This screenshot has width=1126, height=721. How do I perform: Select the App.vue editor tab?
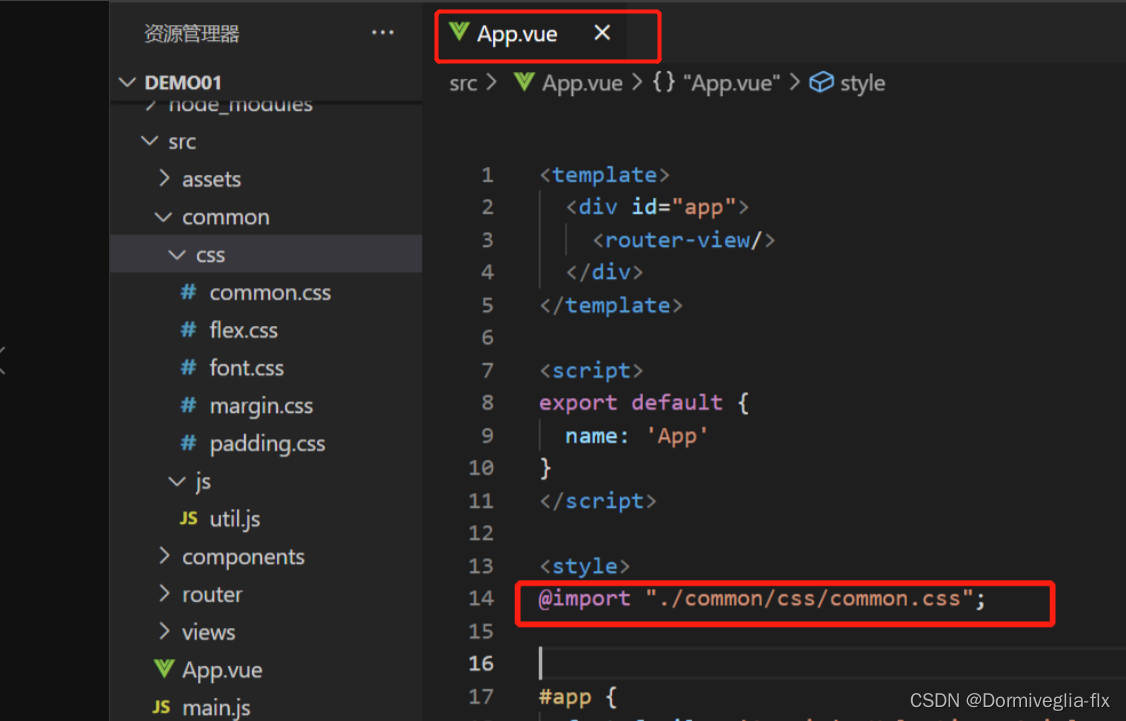click(x=531, y=34)
